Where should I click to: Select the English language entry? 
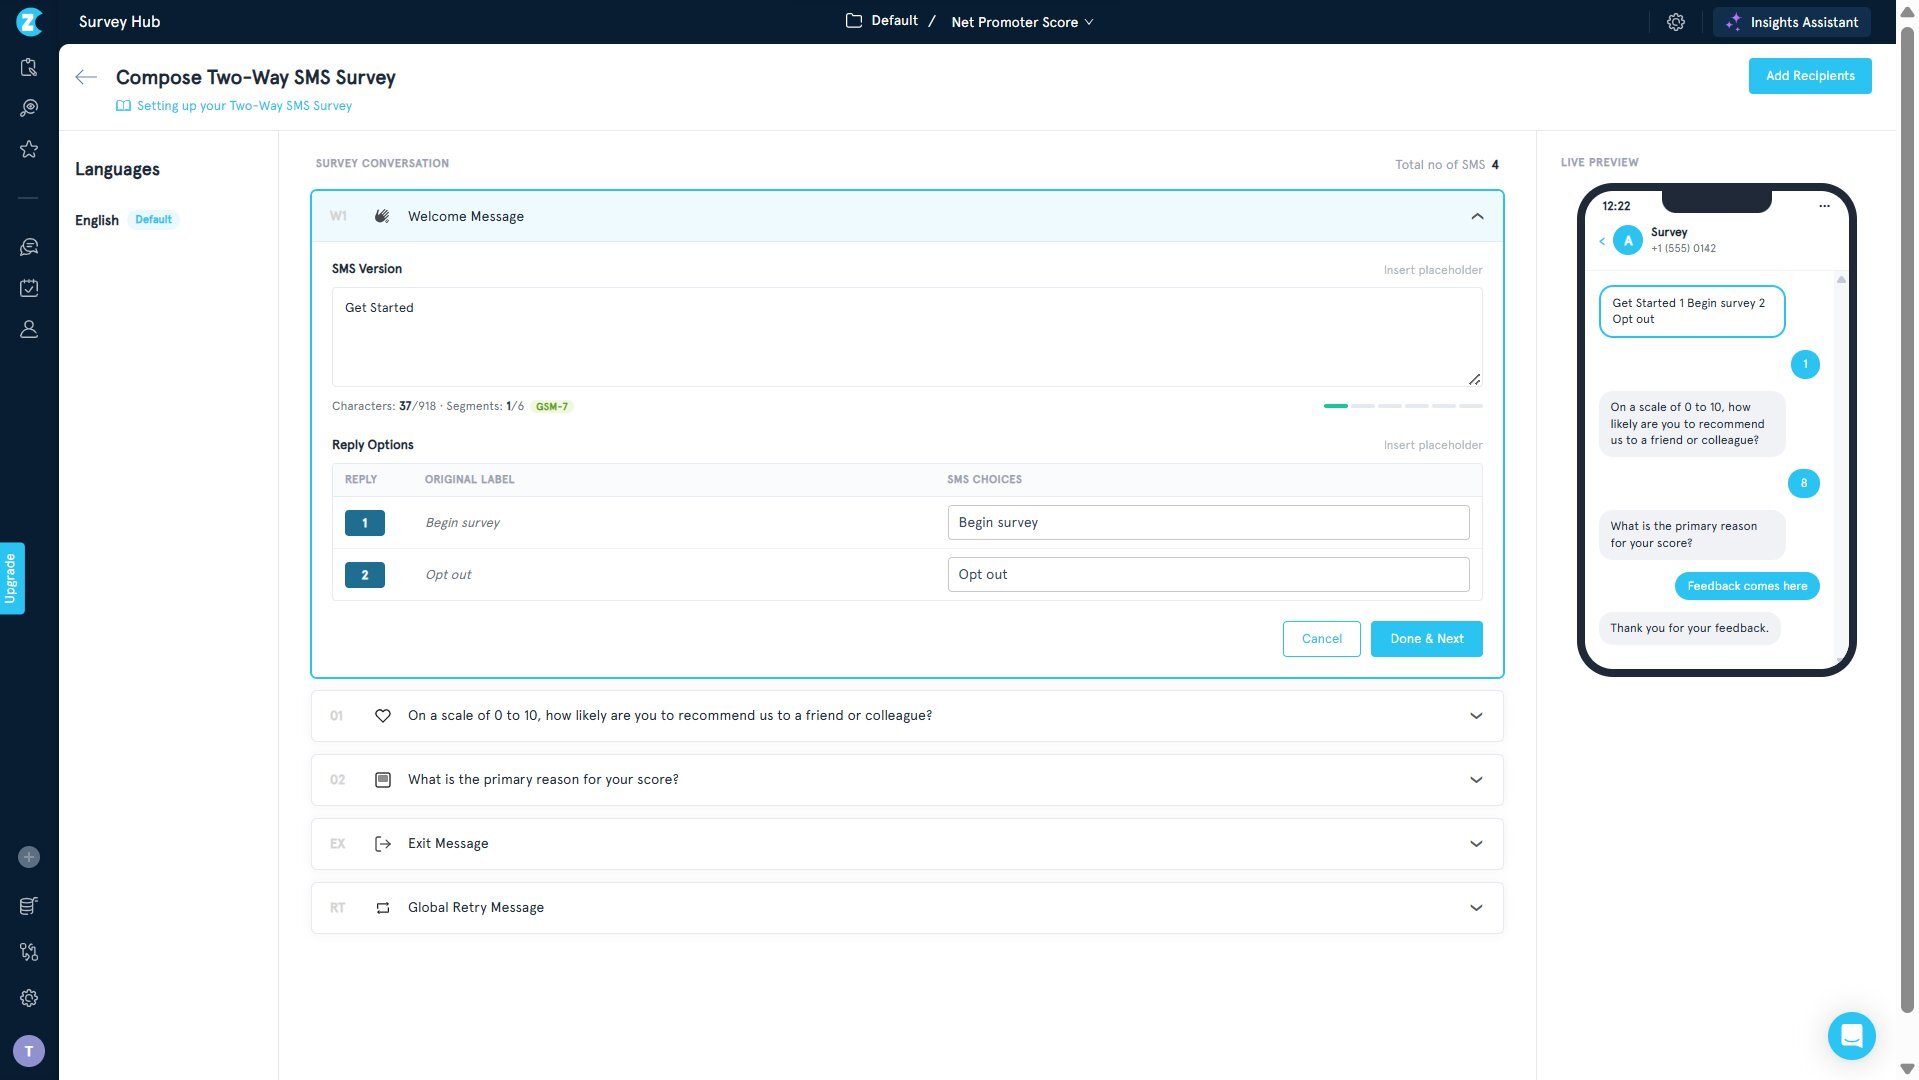(x=97, y=220)
